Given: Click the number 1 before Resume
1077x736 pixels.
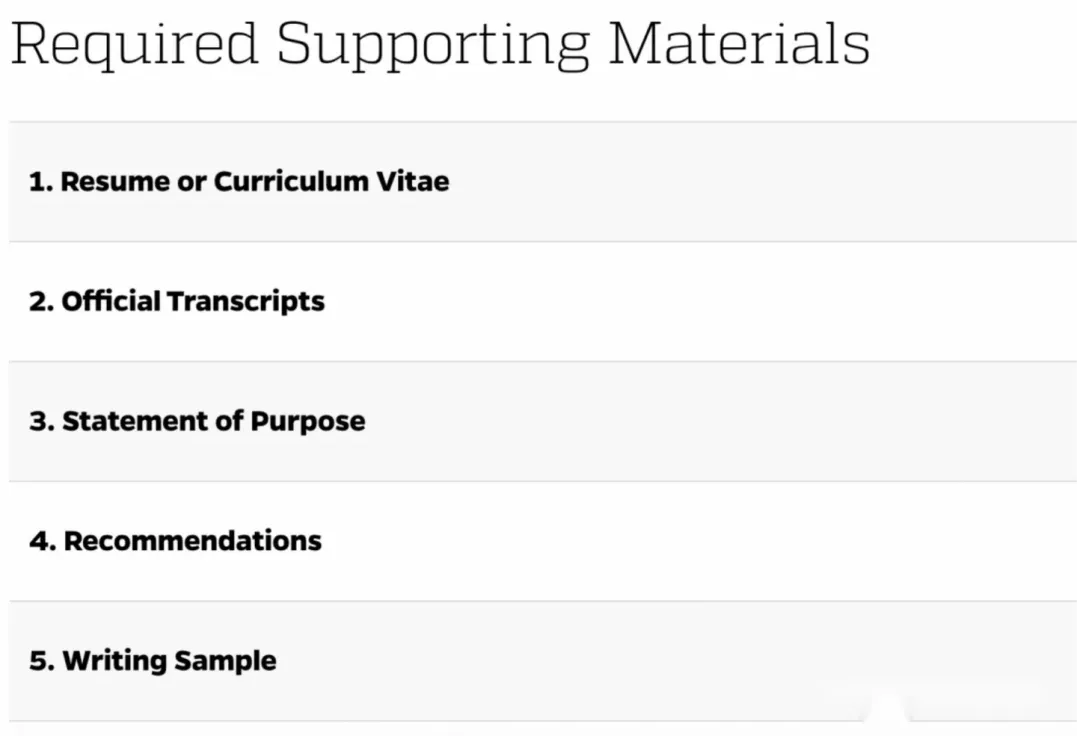Looking at the screenshot, I should point(38,182).
